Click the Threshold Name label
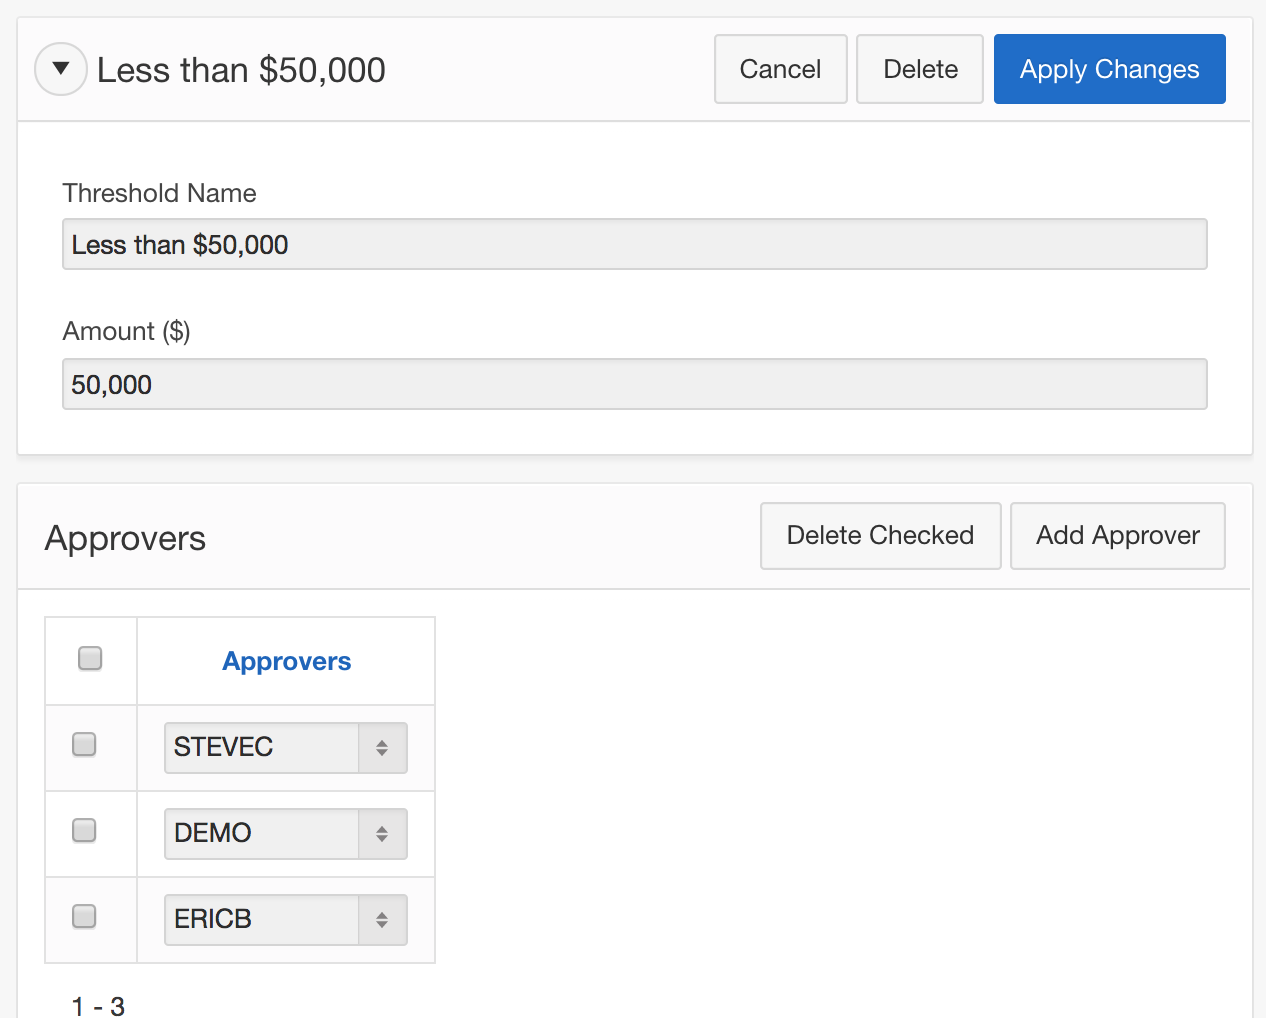Viewport: 1266px width, 1018px height. click(x=159, y=193)
